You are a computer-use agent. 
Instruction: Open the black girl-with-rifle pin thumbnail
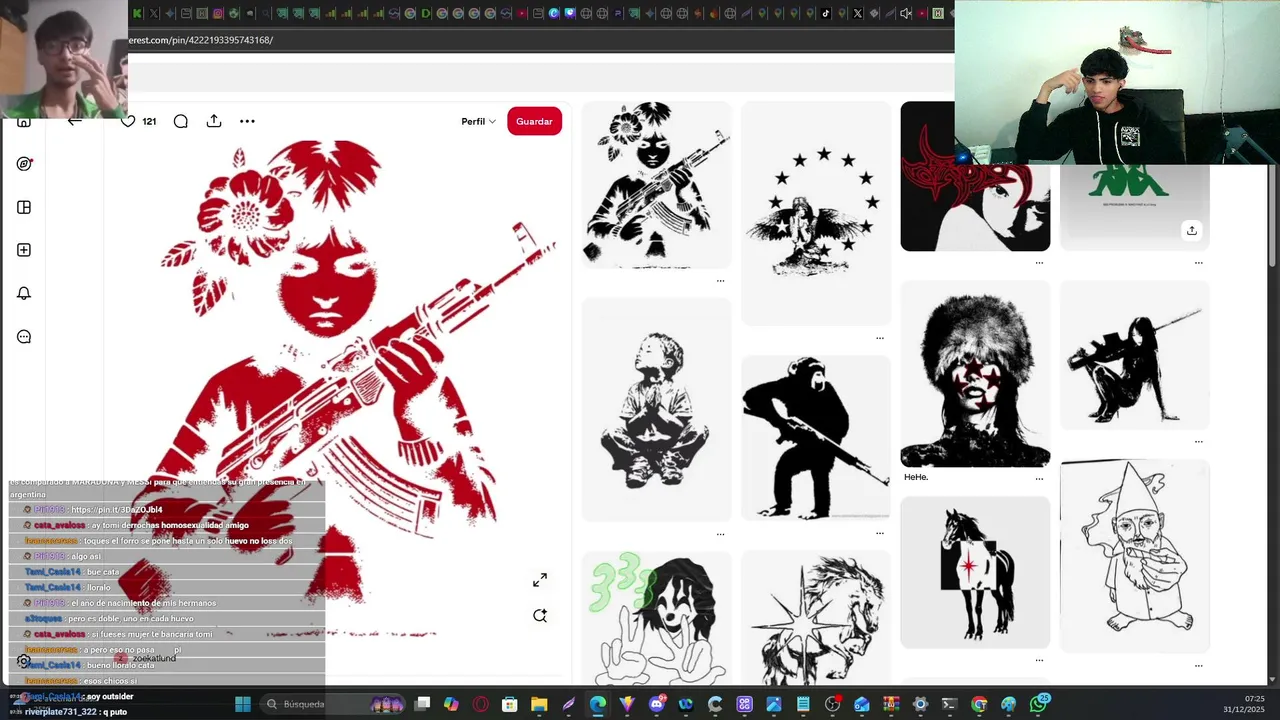[x=656, y=185]
